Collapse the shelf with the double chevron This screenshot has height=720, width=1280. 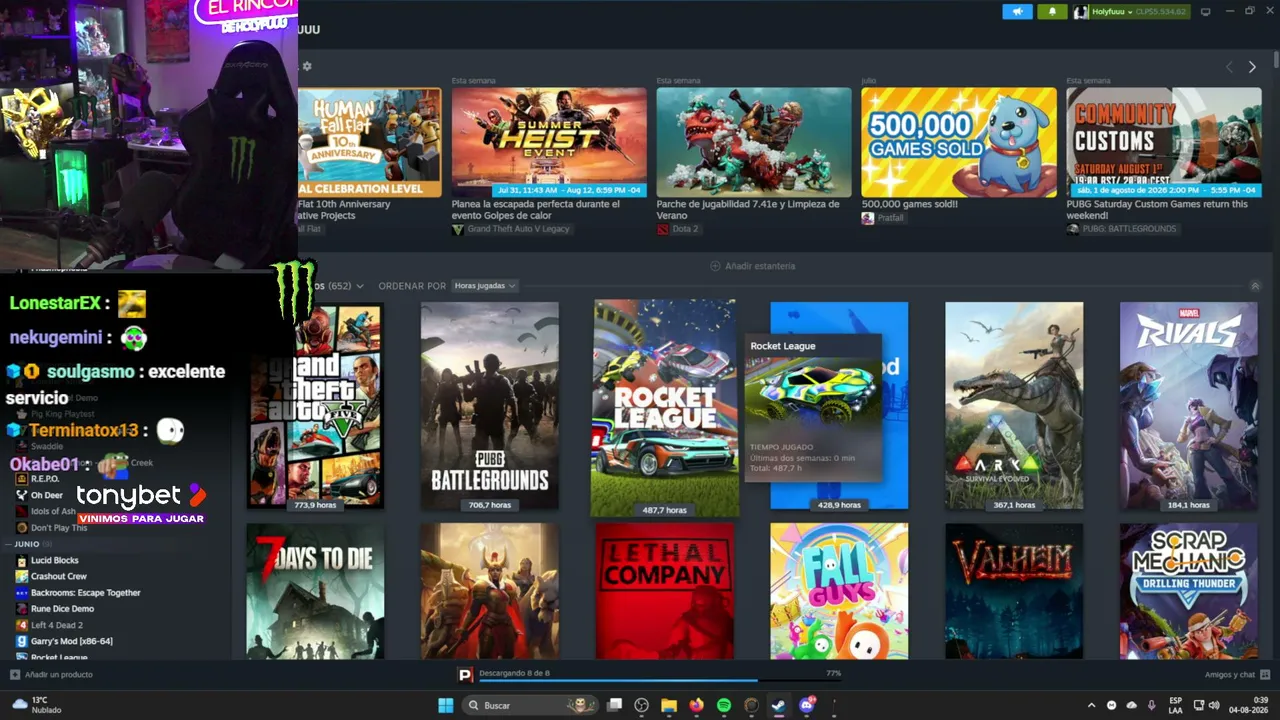click(1255, 286)
